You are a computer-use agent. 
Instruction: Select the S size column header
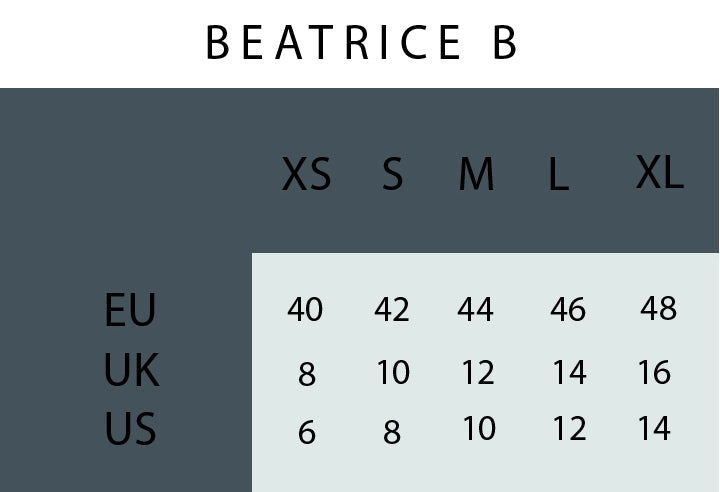392,176
